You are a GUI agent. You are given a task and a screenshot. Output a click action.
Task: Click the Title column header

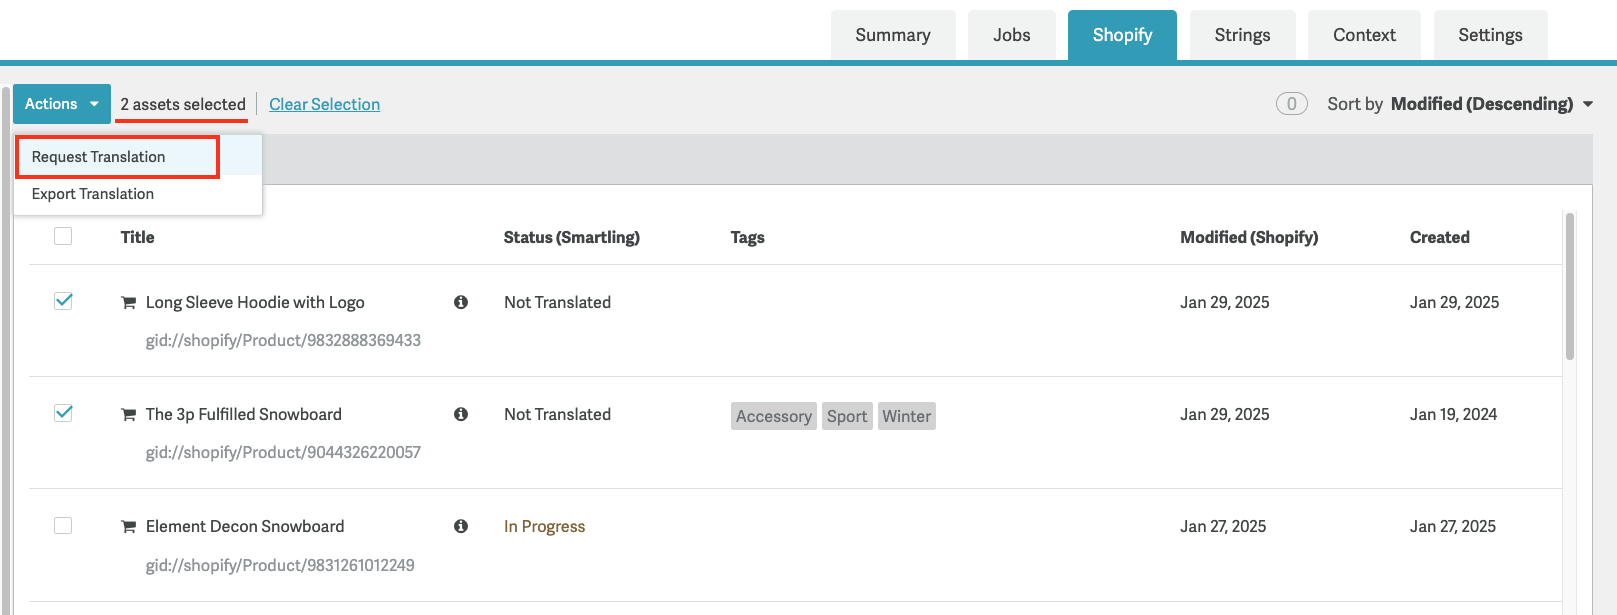137,237
